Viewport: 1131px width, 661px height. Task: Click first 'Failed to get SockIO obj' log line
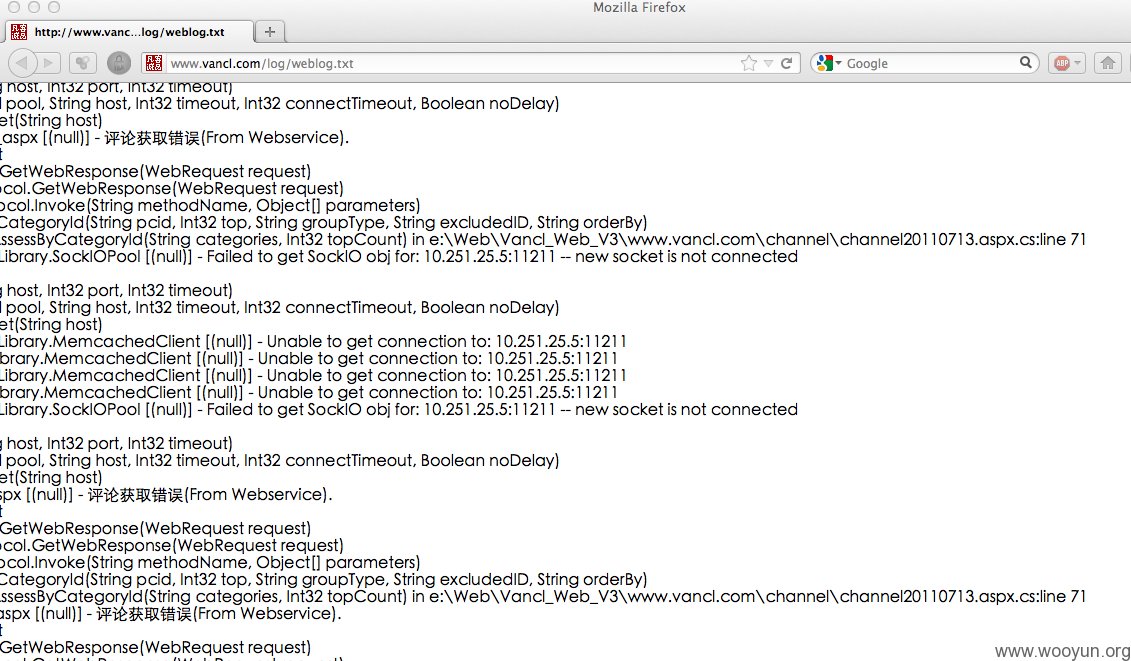click(x=399, y=257)
